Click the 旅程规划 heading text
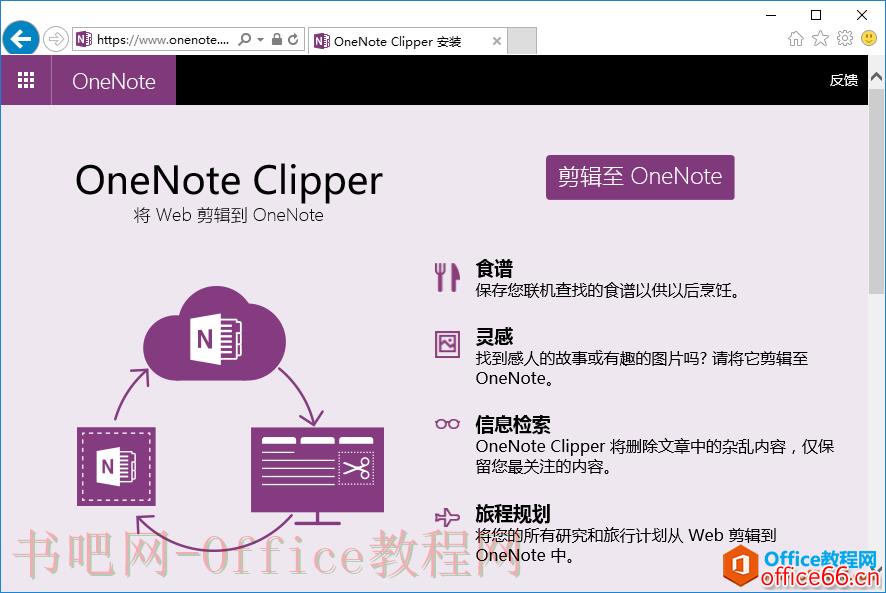The width and height of the screenshot is (886, 593). [513, 514]
